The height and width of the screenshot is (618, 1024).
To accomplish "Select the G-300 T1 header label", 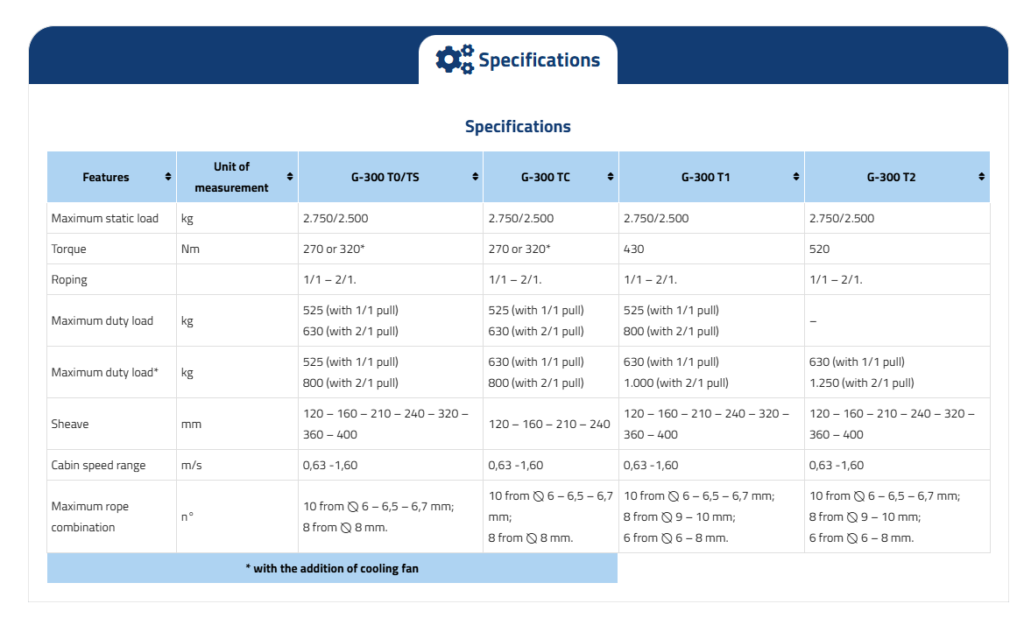I will 706,177.
